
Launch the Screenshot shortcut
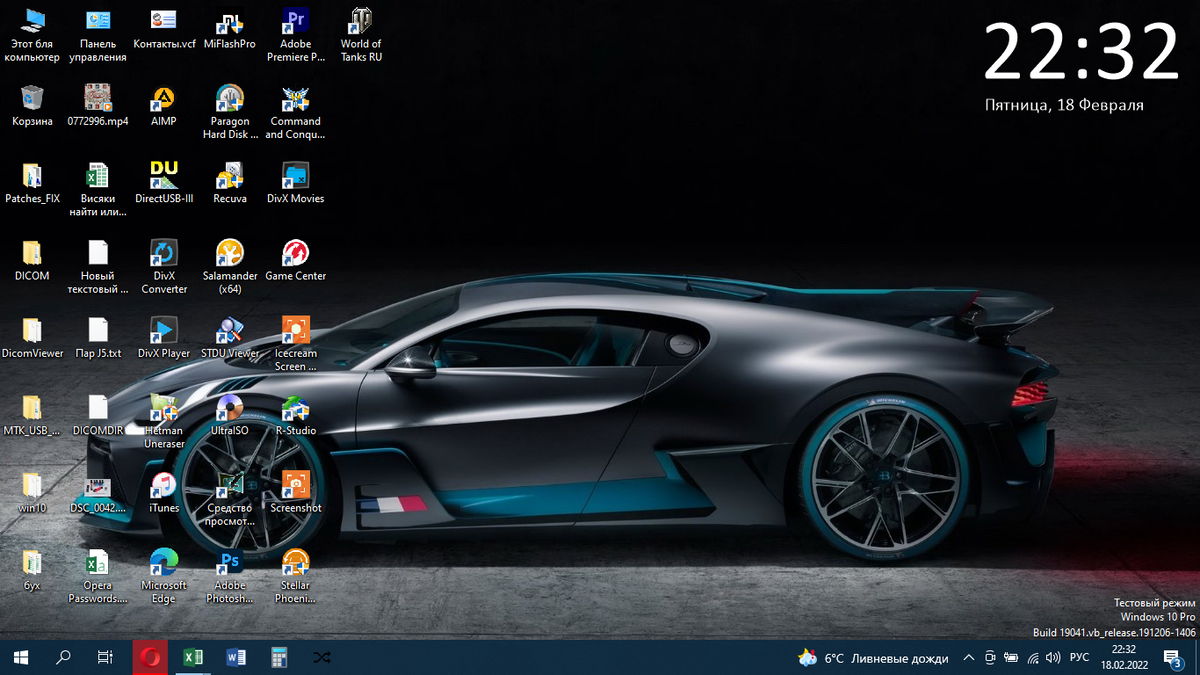(x=295, y=491)
